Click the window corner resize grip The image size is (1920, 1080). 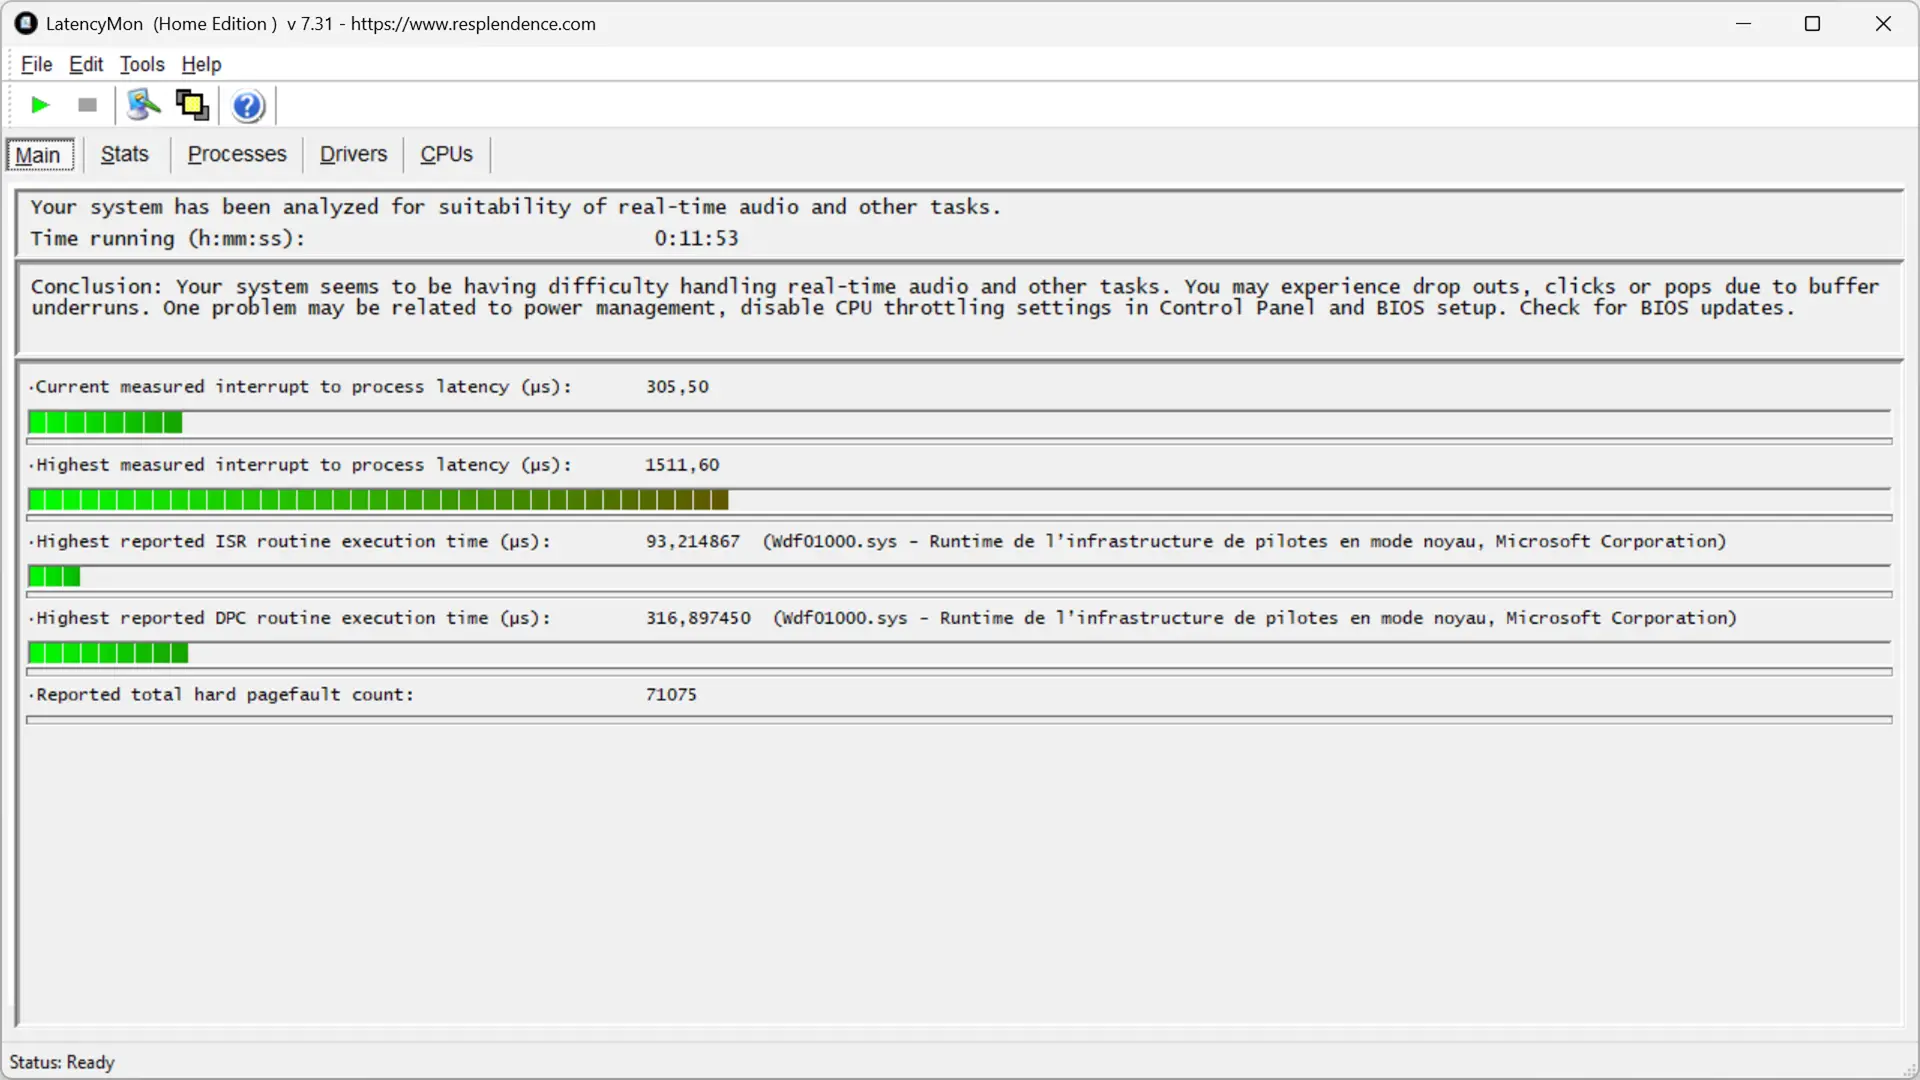(x=1909, y=1070)
